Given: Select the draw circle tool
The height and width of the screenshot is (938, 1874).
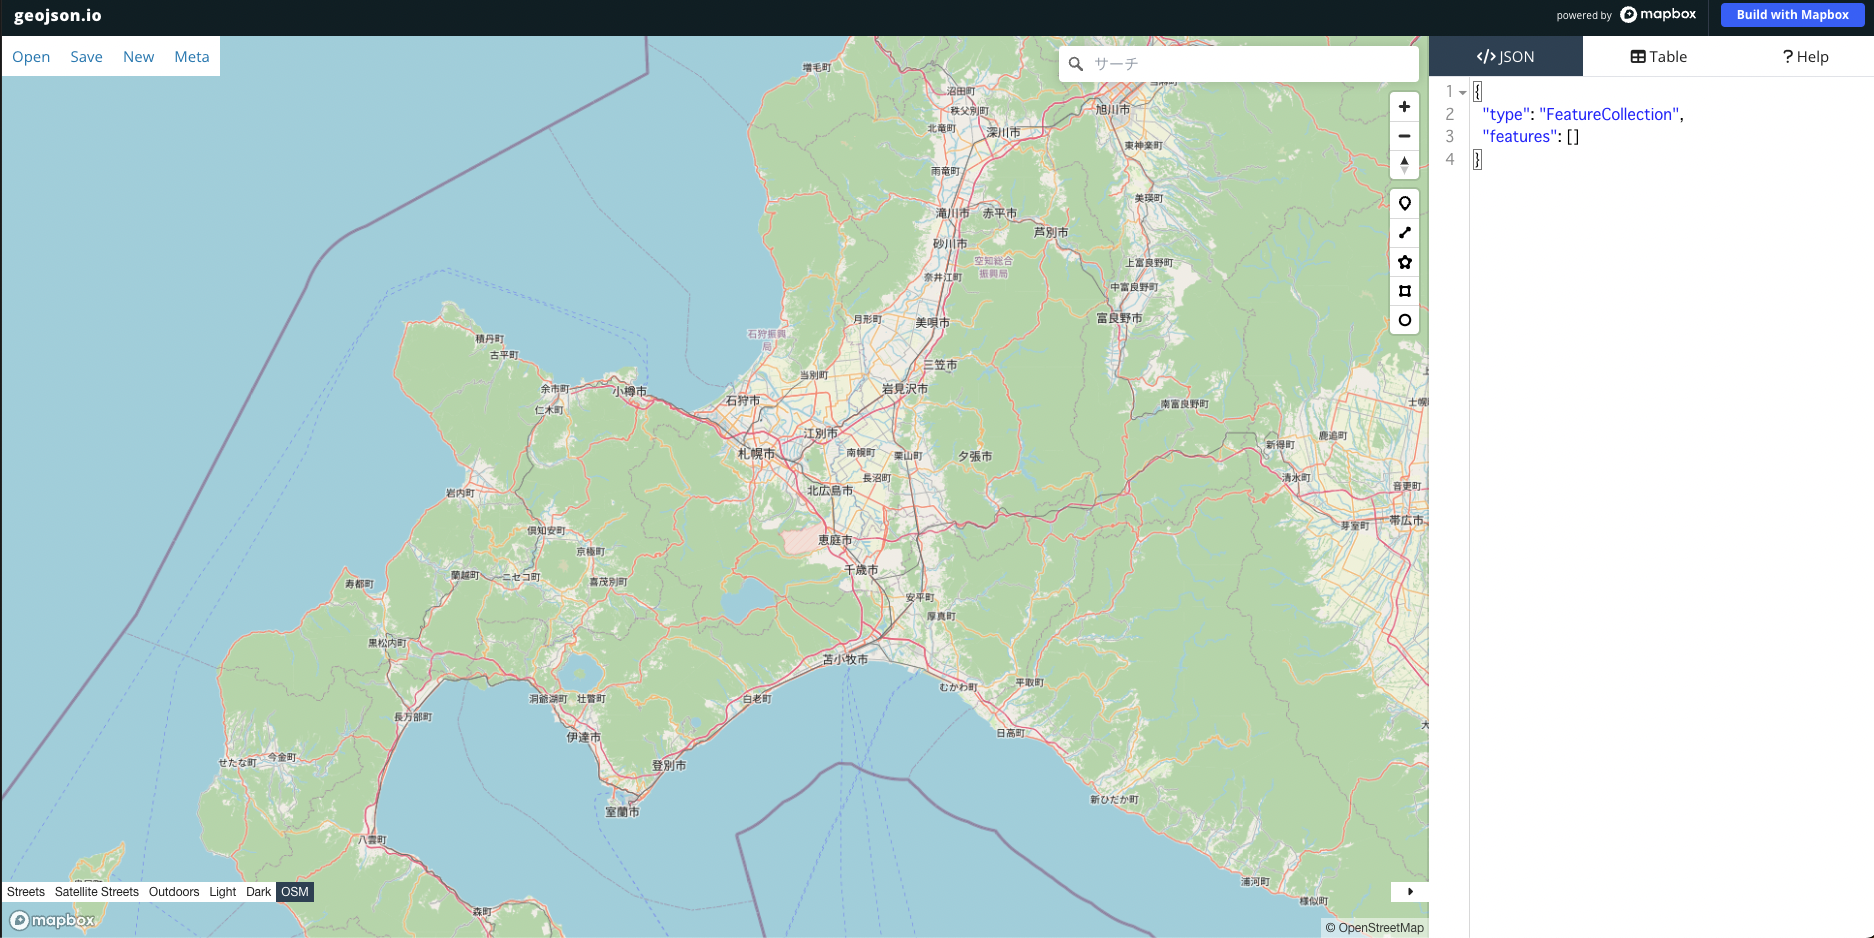Looking at the screenshot, I should coord(1404,320).
